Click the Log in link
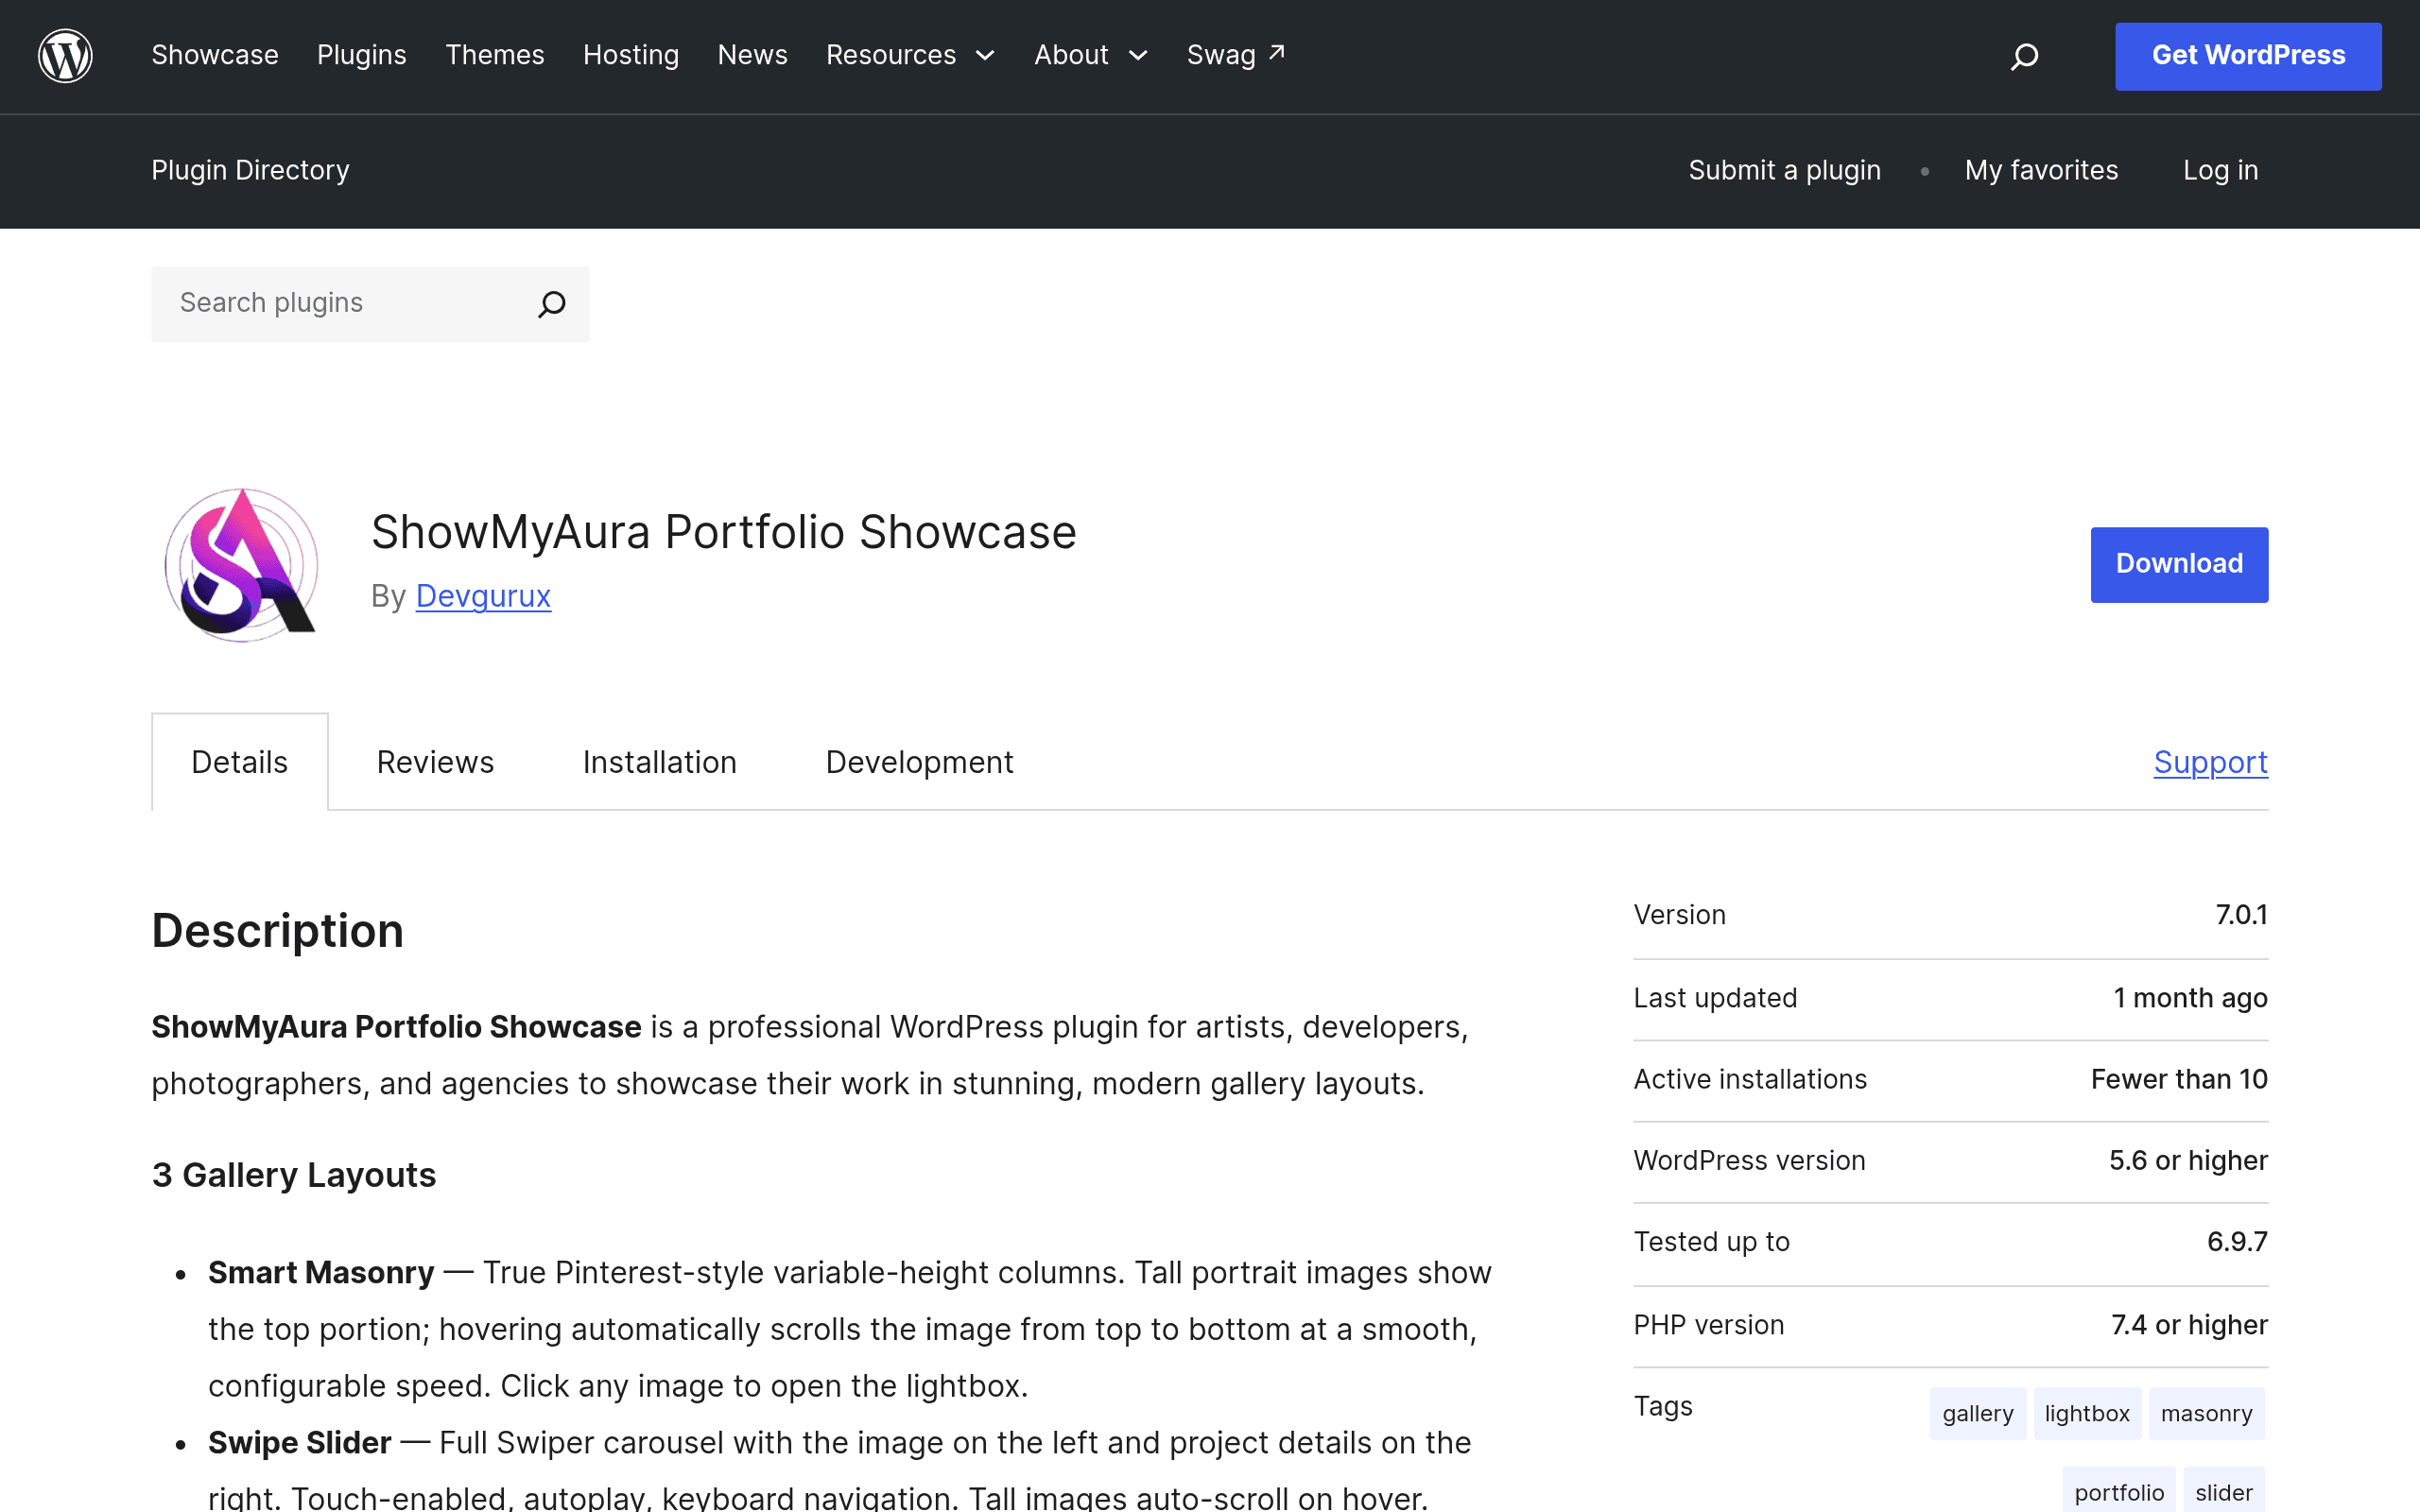Image resolution: width=2420 pixels, height=1512 pixels. (x=2221, y=170)
